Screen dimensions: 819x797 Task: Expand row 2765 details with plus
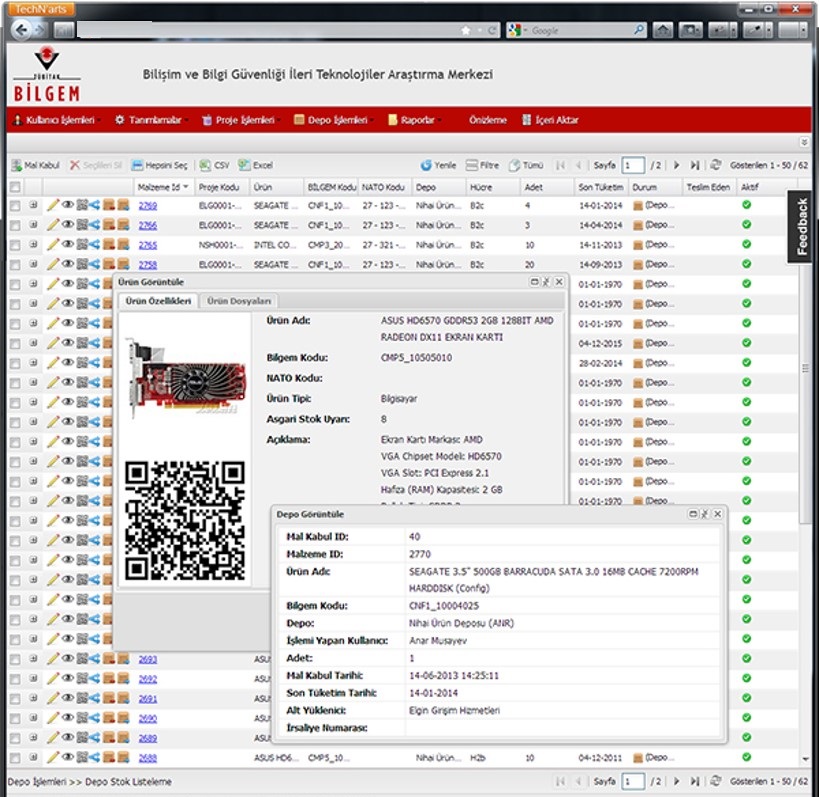click(33, 244)
